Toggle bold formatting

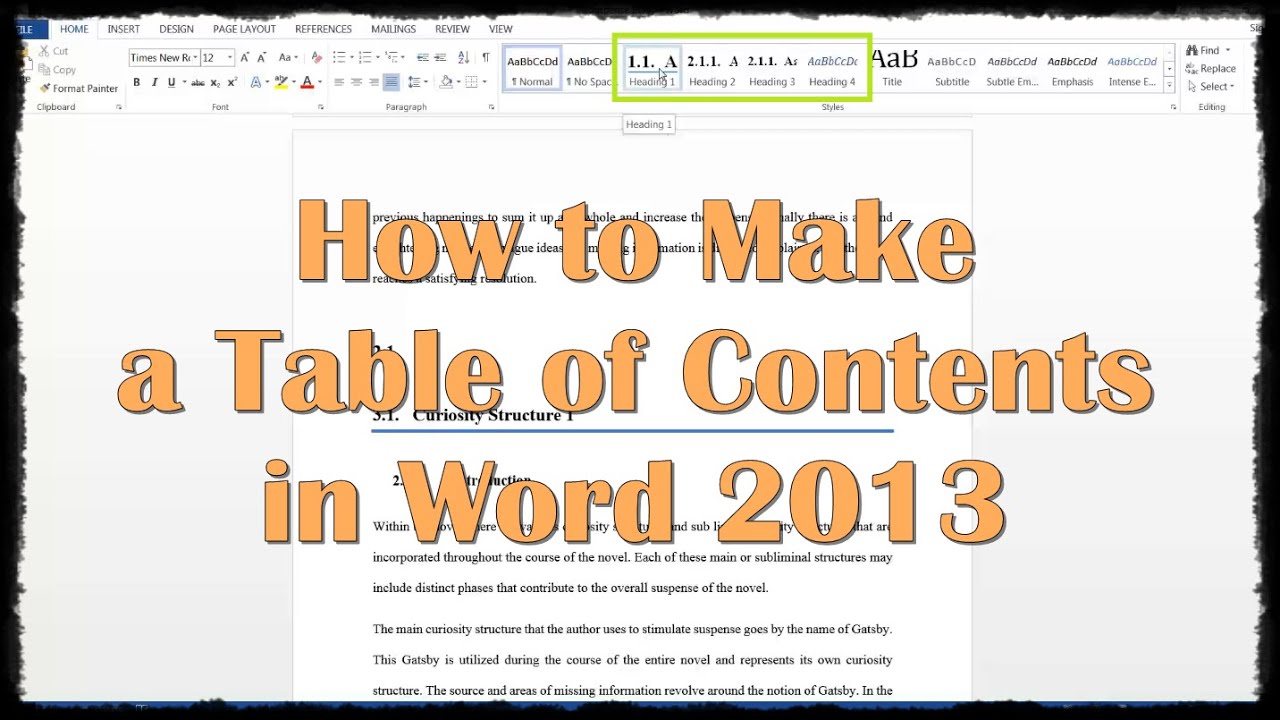[137, 83]
